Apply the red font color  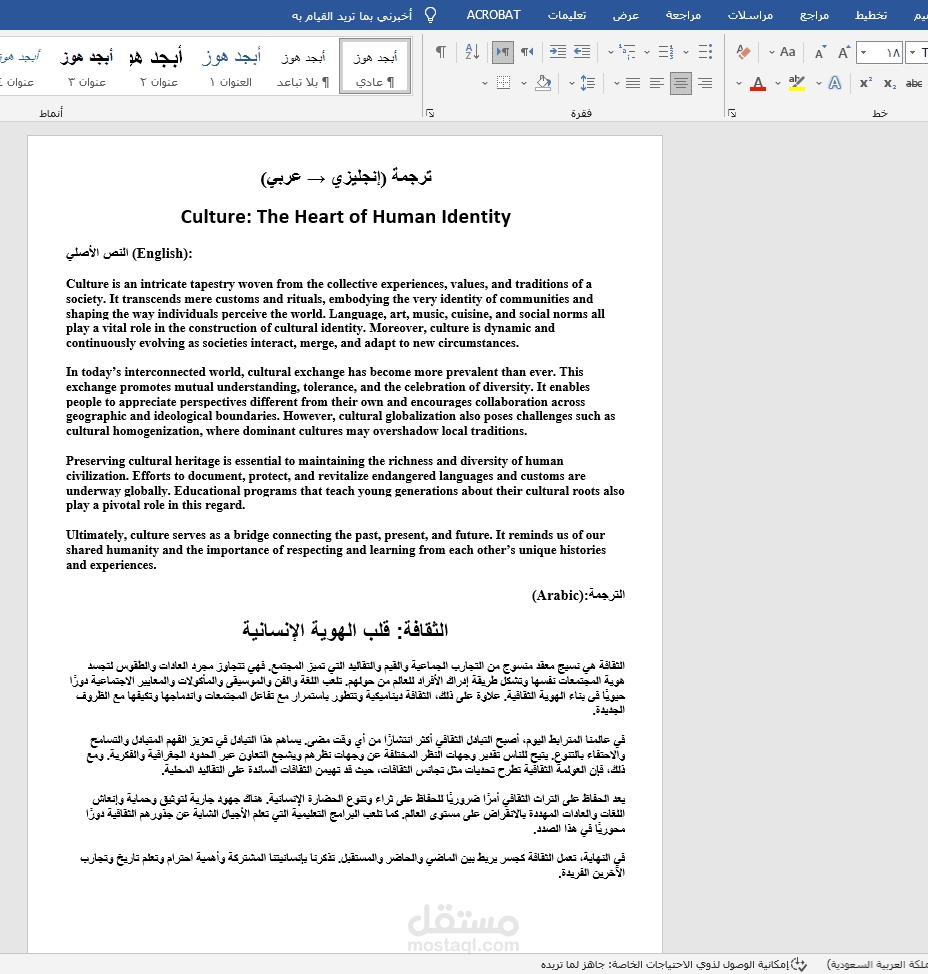(758, 83)
